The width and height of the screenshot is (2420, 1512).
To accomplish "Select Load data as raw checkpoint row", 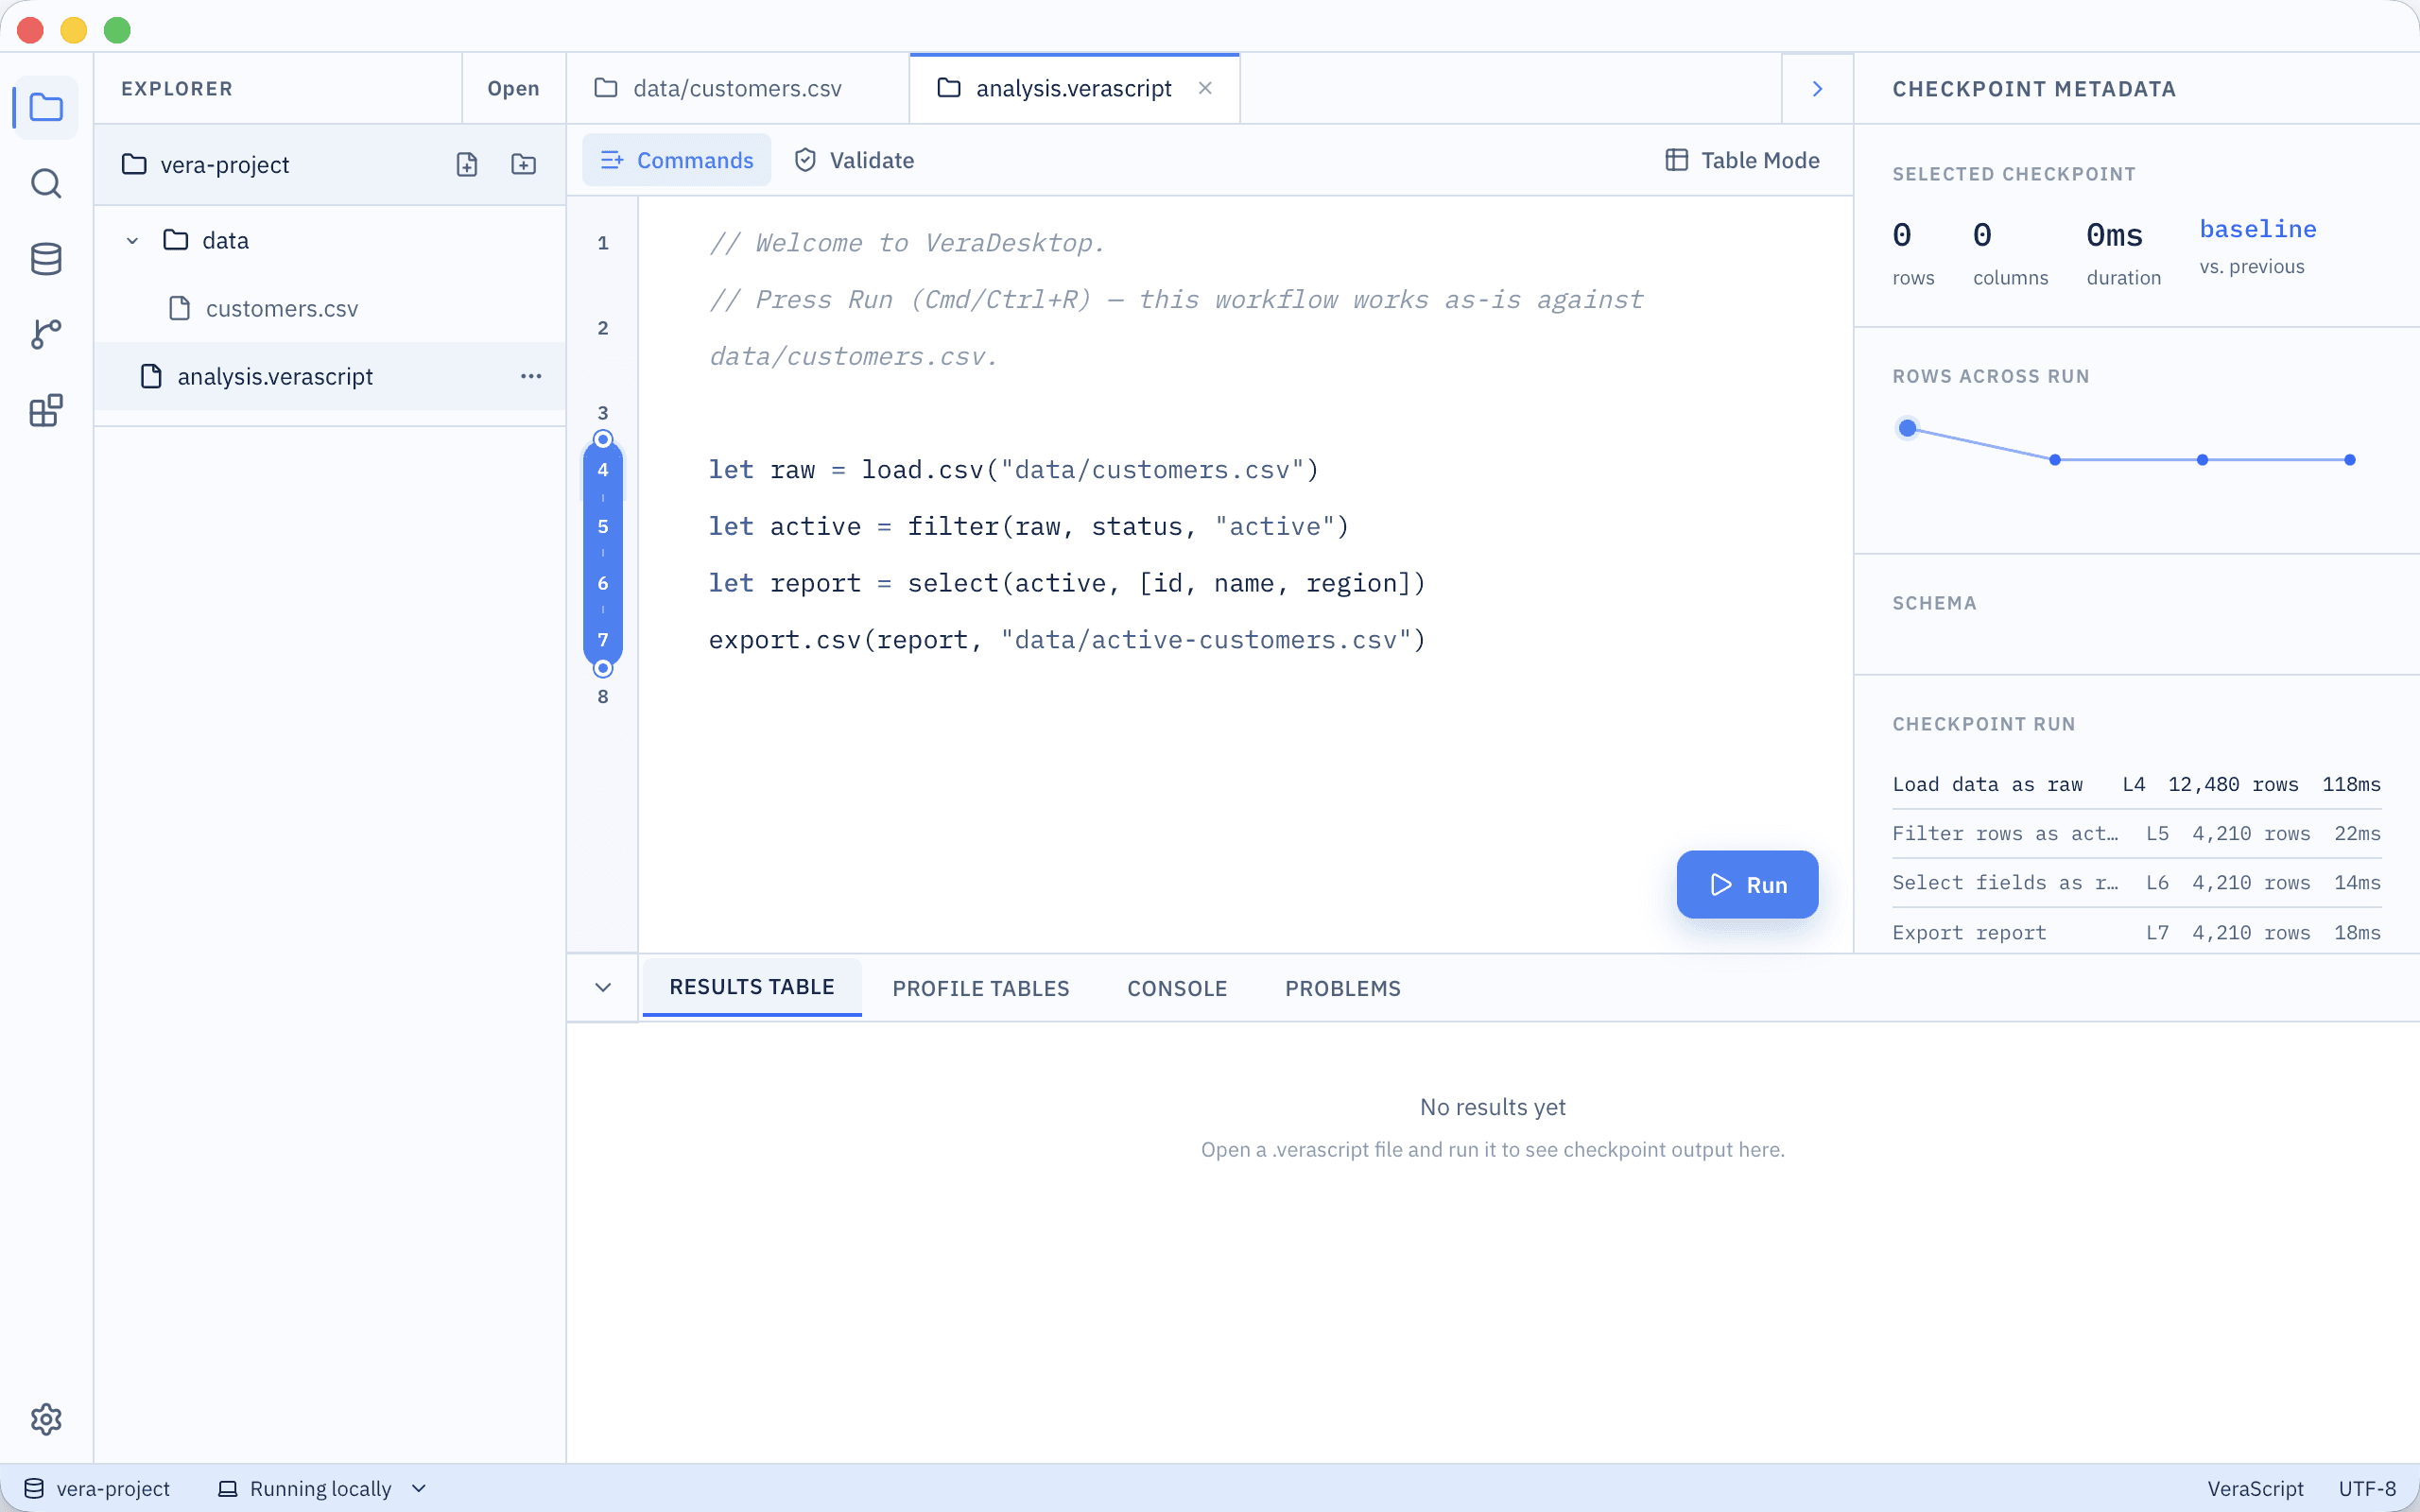I will click(2137, 784).
